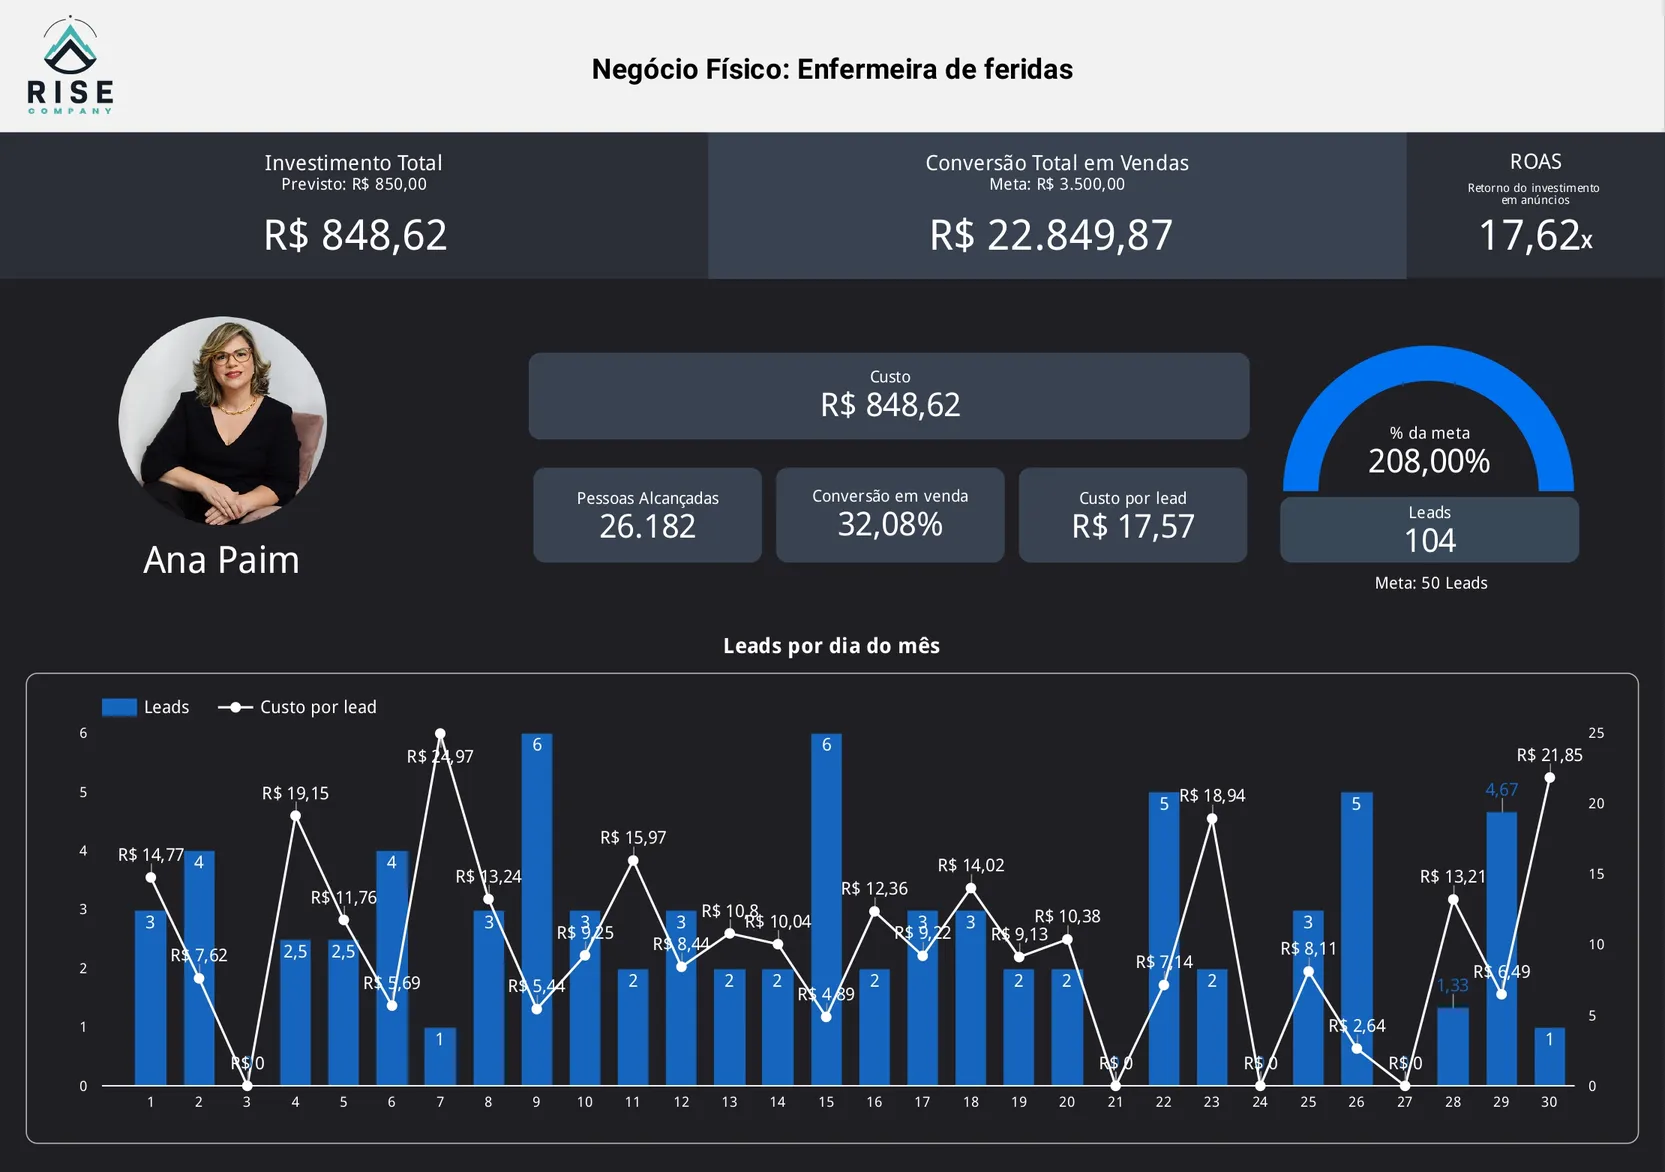Toggle the Leads legend entry
Viewport: 1665px width, 1172px height.
click(147, 706)
